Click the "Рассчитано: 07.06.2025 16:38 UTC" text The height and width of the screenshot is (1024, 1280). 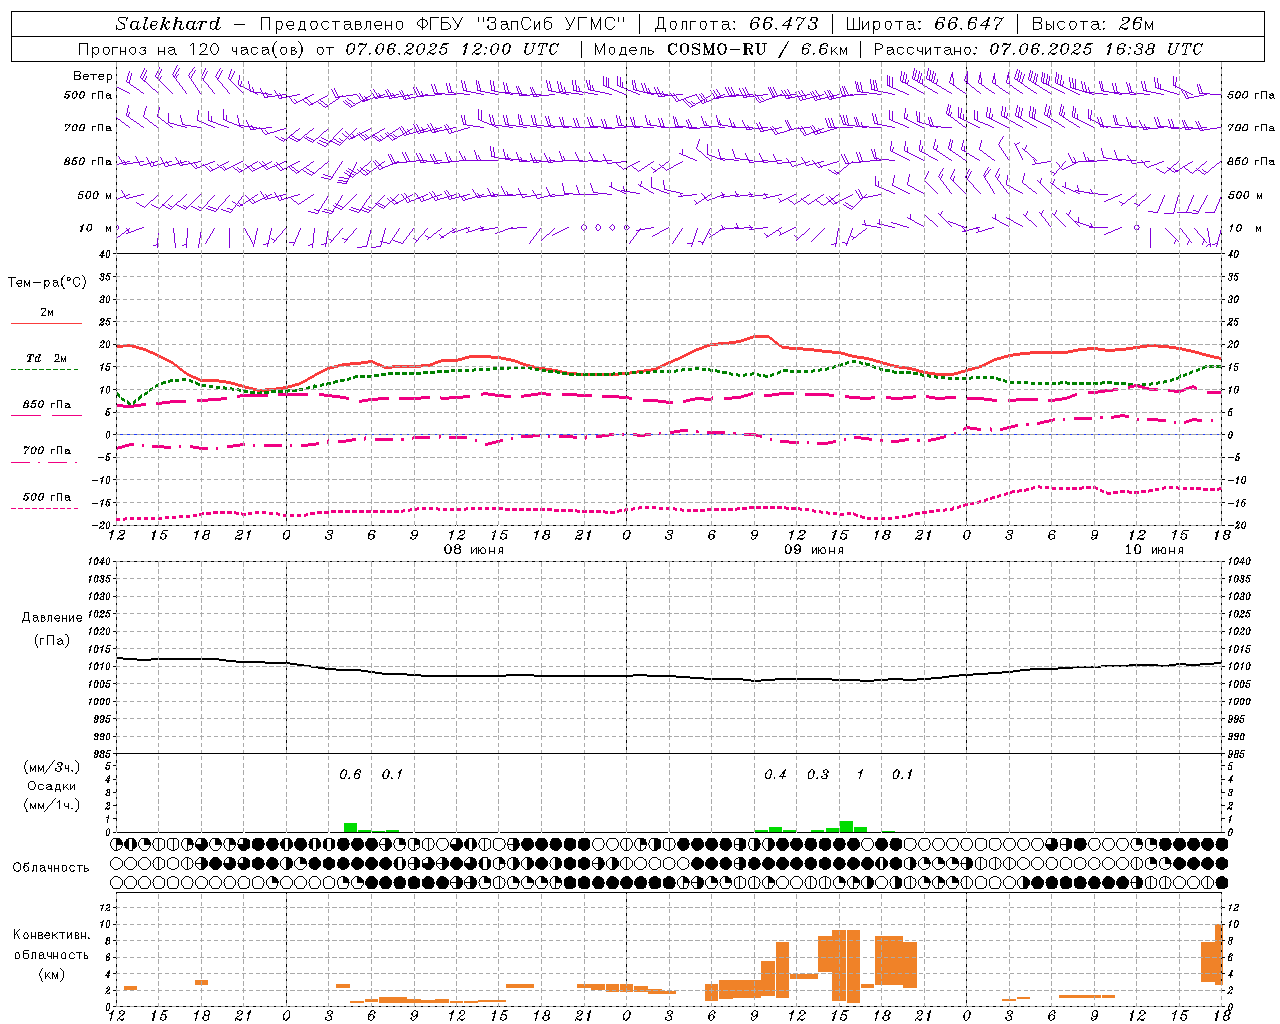(x=1038, y=49)
